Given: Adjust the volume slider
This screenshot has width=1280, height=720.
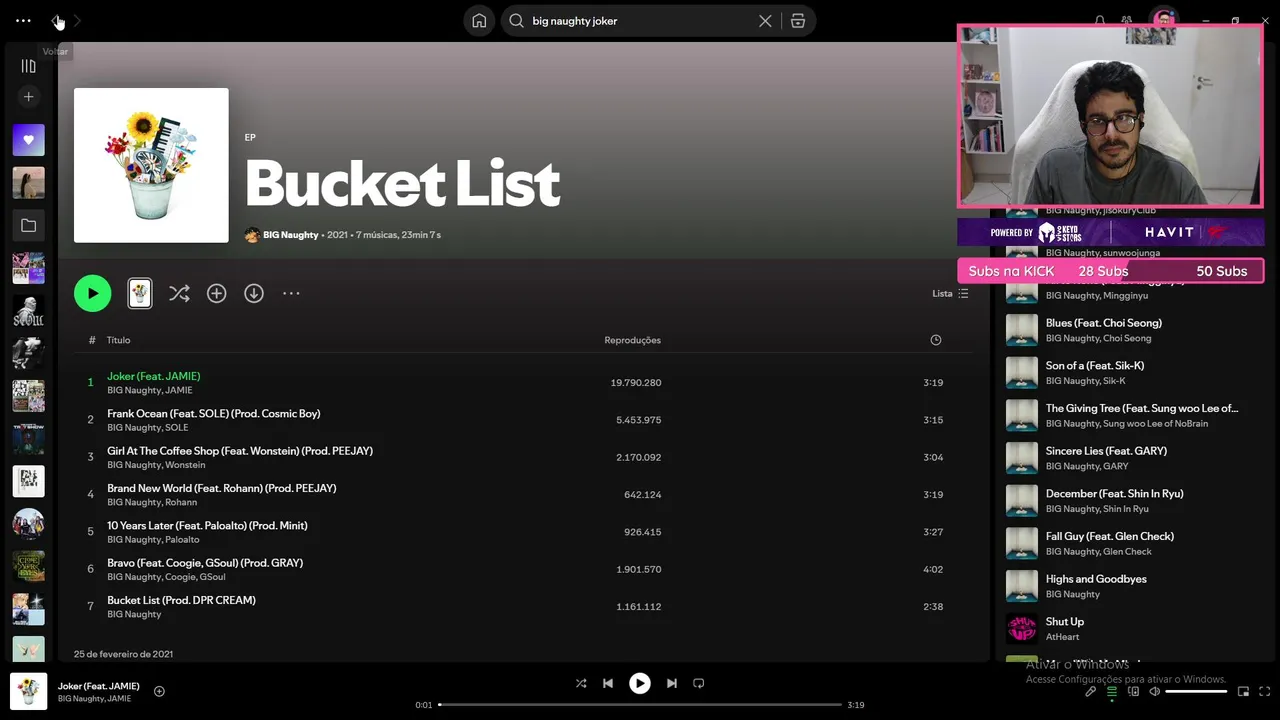Looking at the screenshot, I should coord(1196,691).
